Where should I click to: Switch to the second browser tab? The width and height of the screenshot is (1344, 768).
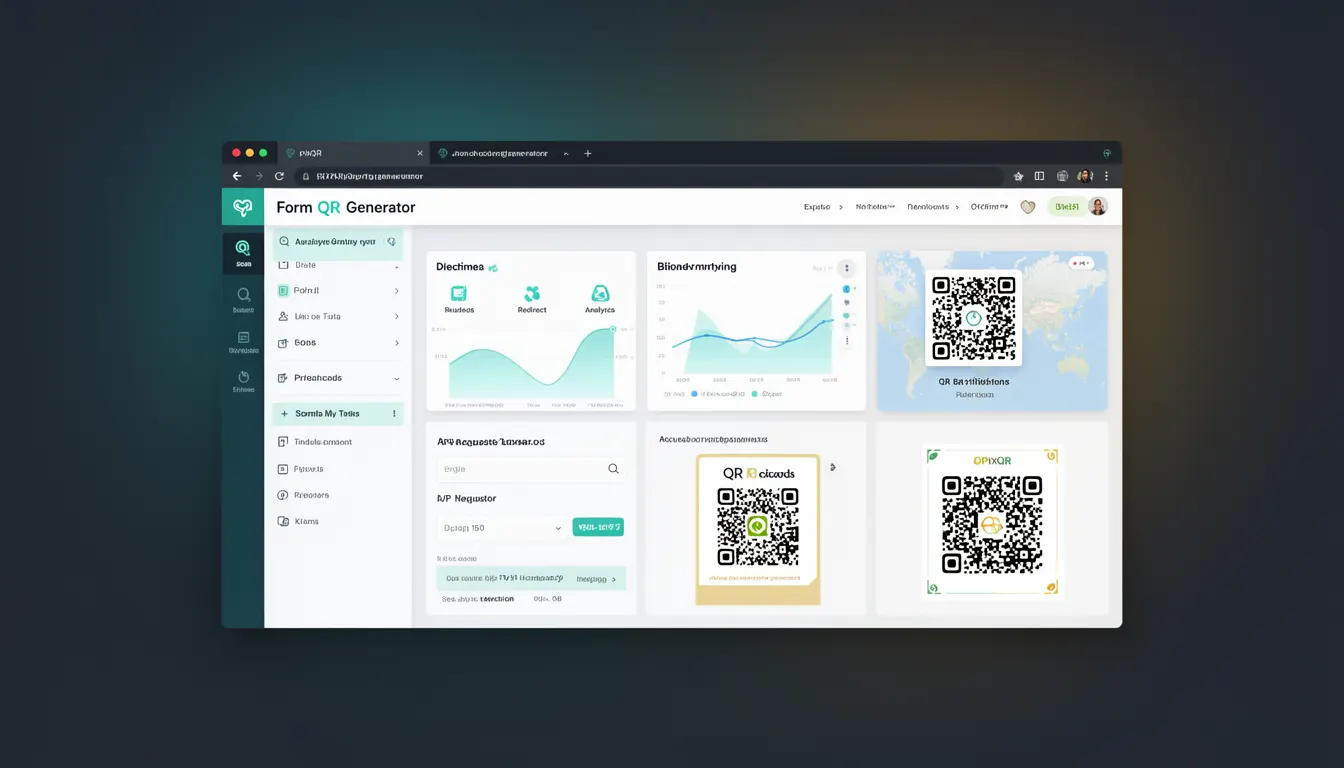(x=502, y=153)
